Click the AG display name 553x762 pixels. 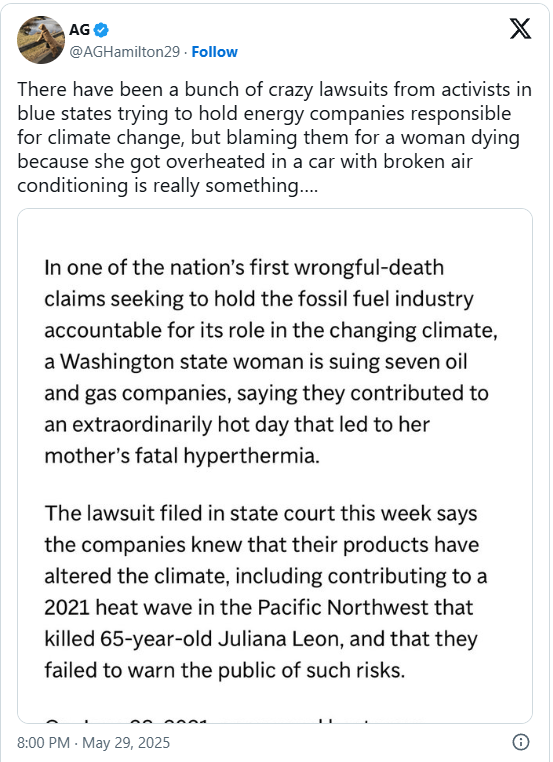pos(79,30)
